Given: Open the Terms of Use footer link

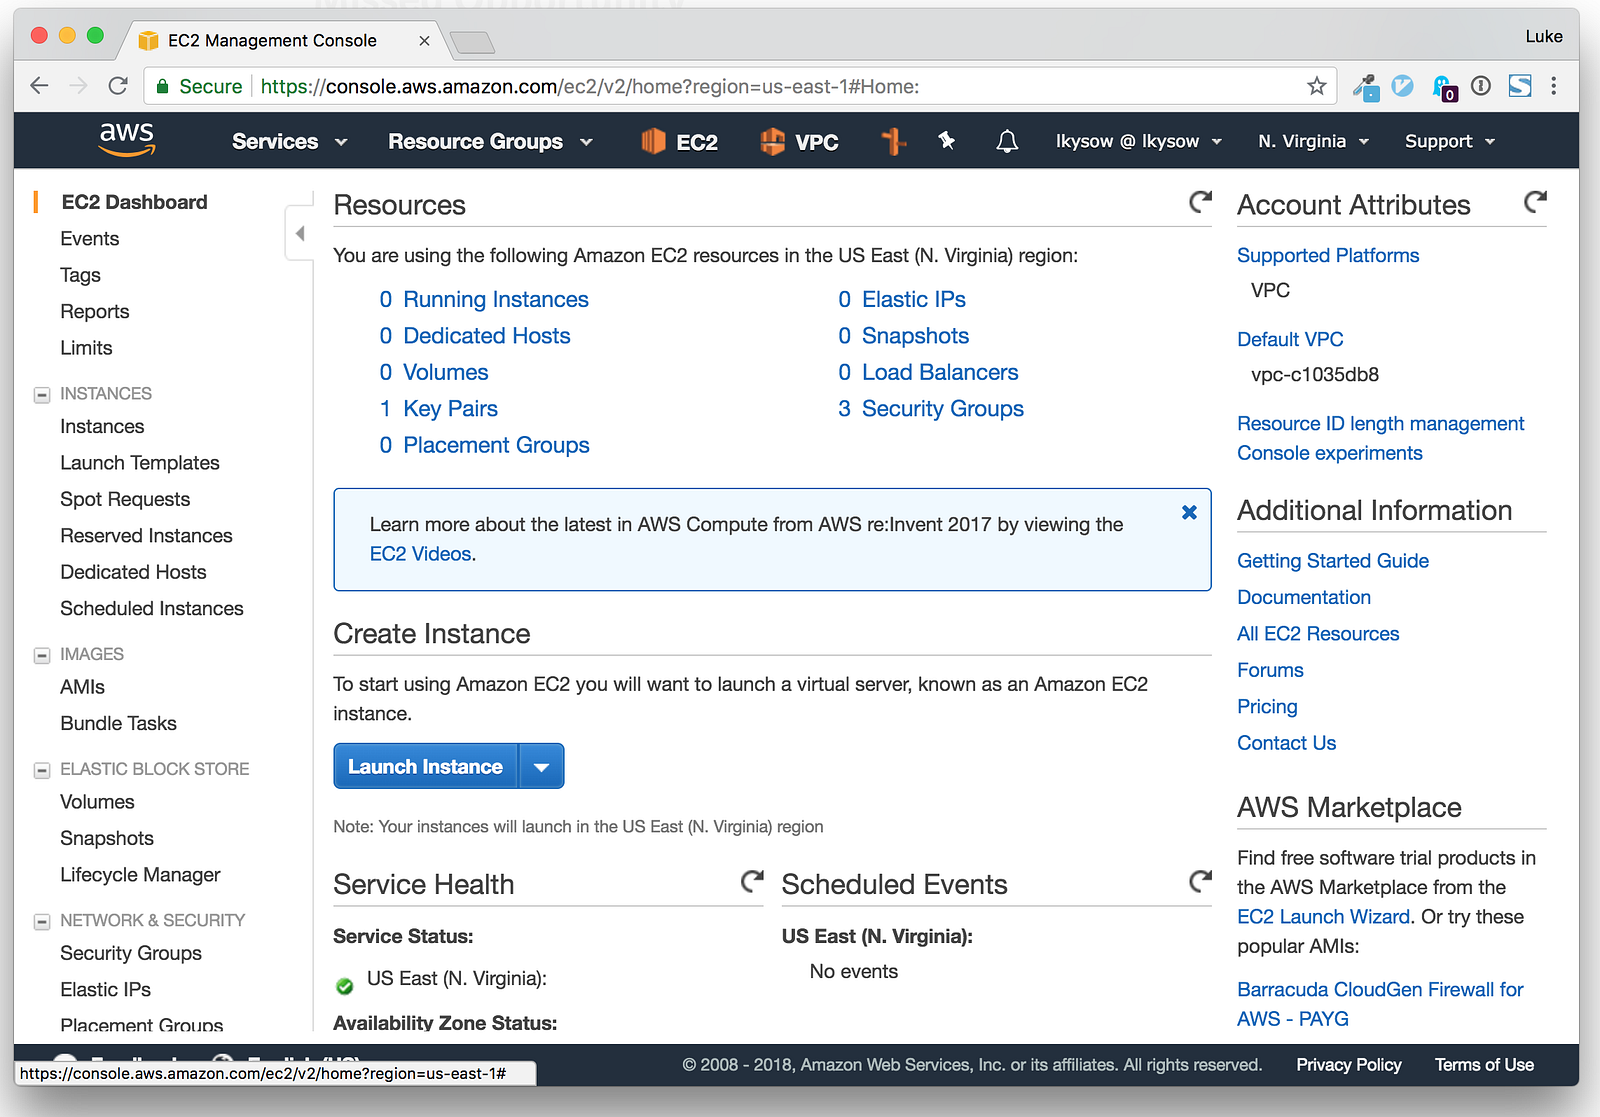Looking at the screenshot, I should tap(1484, 1065).
